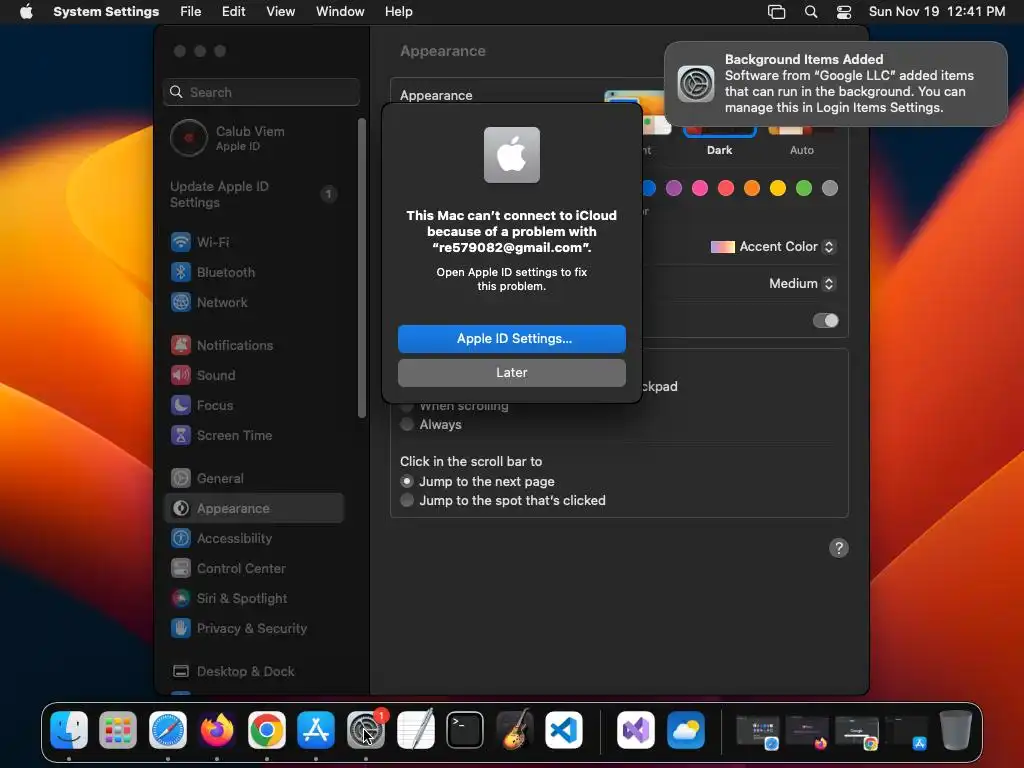This screenshot has width=1024, height=768.
Task: Click the Stage Manager menu bar icon
Action: click(776, 12)
